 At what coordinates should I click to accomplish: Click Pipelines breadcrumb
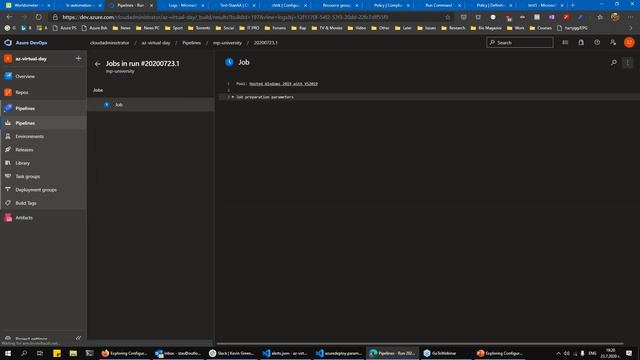(191, 42)
